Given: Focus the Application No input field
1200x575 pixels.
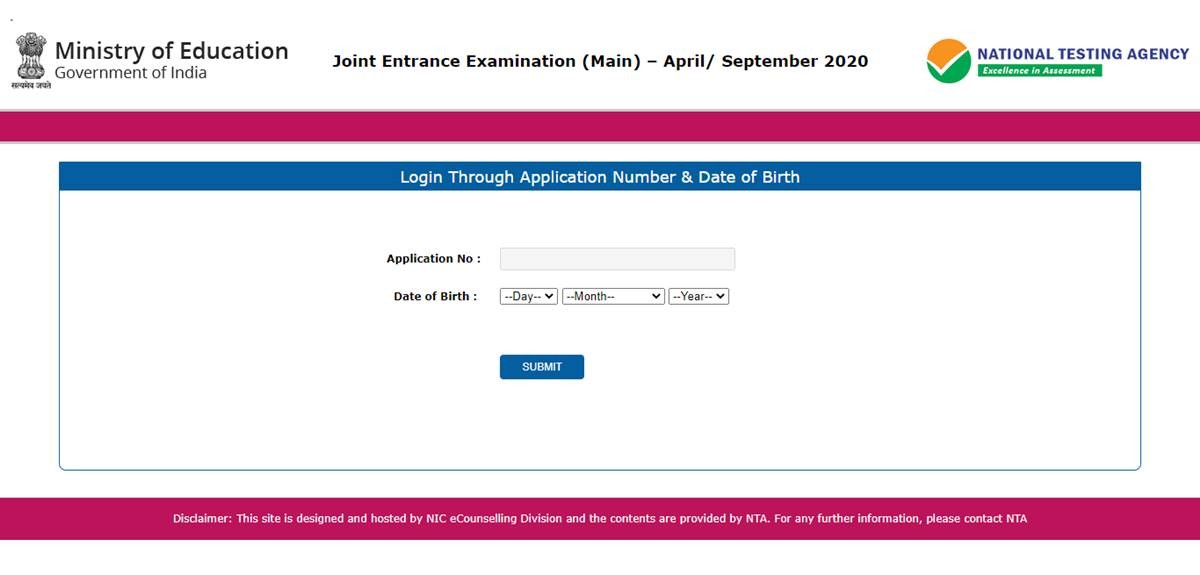Looking at the screenshot, I should 617,259.
